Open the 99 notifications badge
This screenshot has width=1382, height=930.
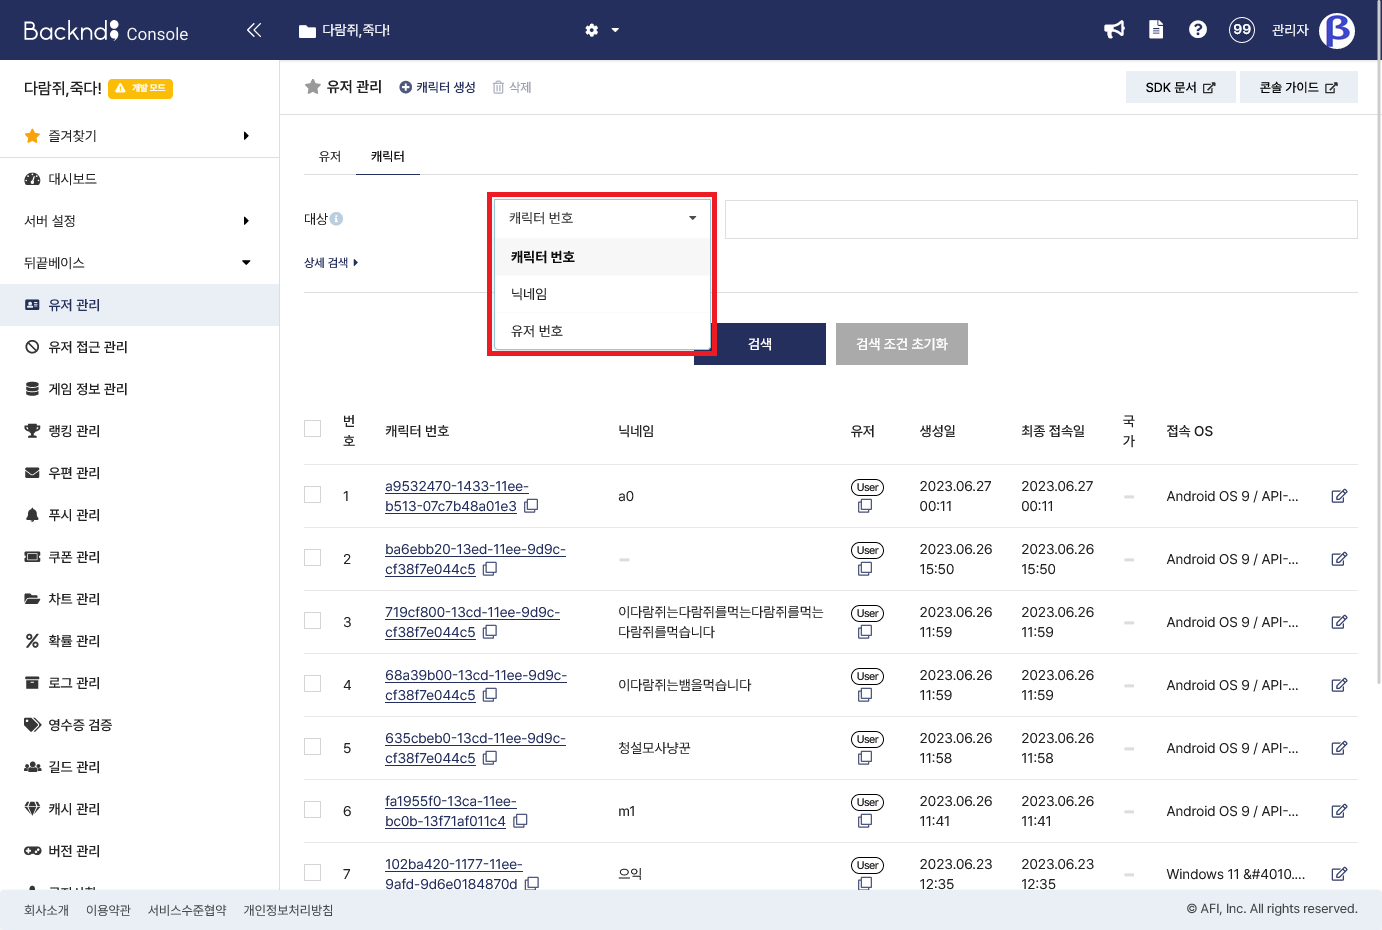[x=1242, y=30]
